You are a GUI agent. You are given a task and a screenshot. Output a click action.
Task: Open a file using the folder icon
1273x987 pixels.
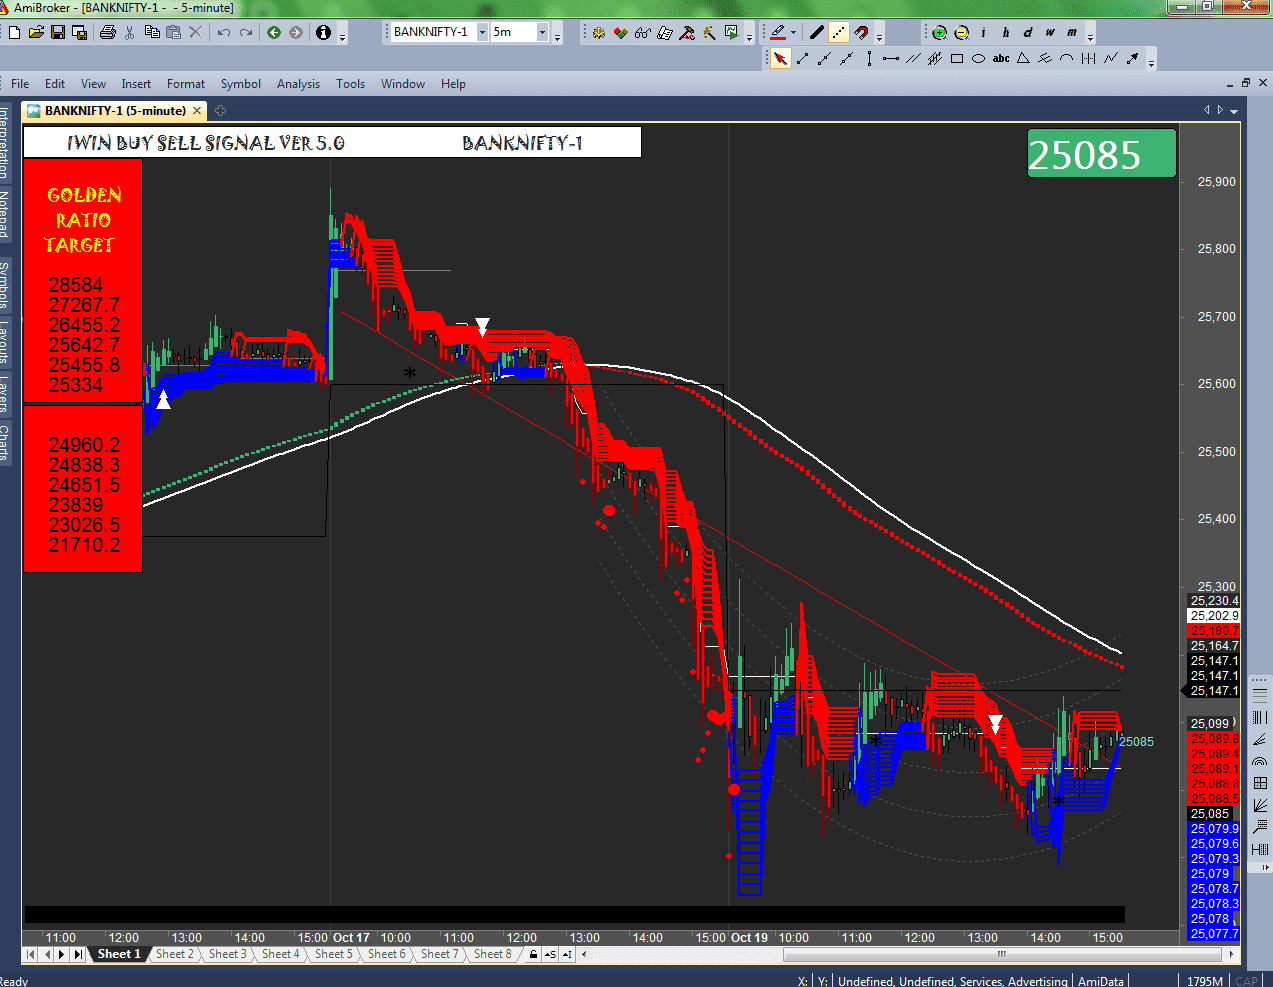pyautogui.click(x=36, y=32)
